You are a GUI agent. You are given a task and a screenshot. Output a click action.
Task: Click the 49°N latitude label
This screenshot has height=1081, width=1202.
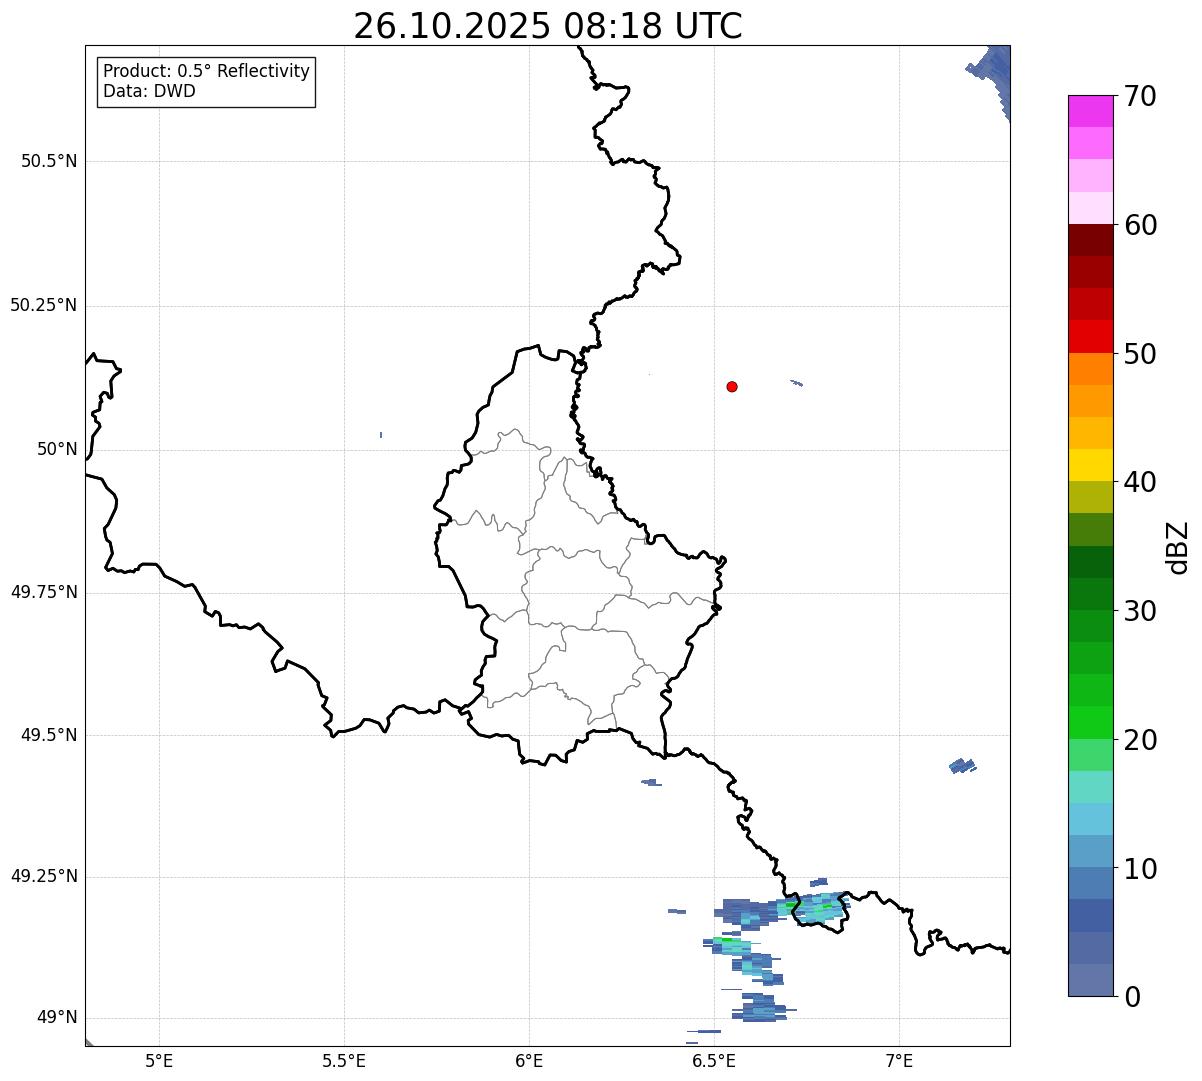tap(57, 1018)
